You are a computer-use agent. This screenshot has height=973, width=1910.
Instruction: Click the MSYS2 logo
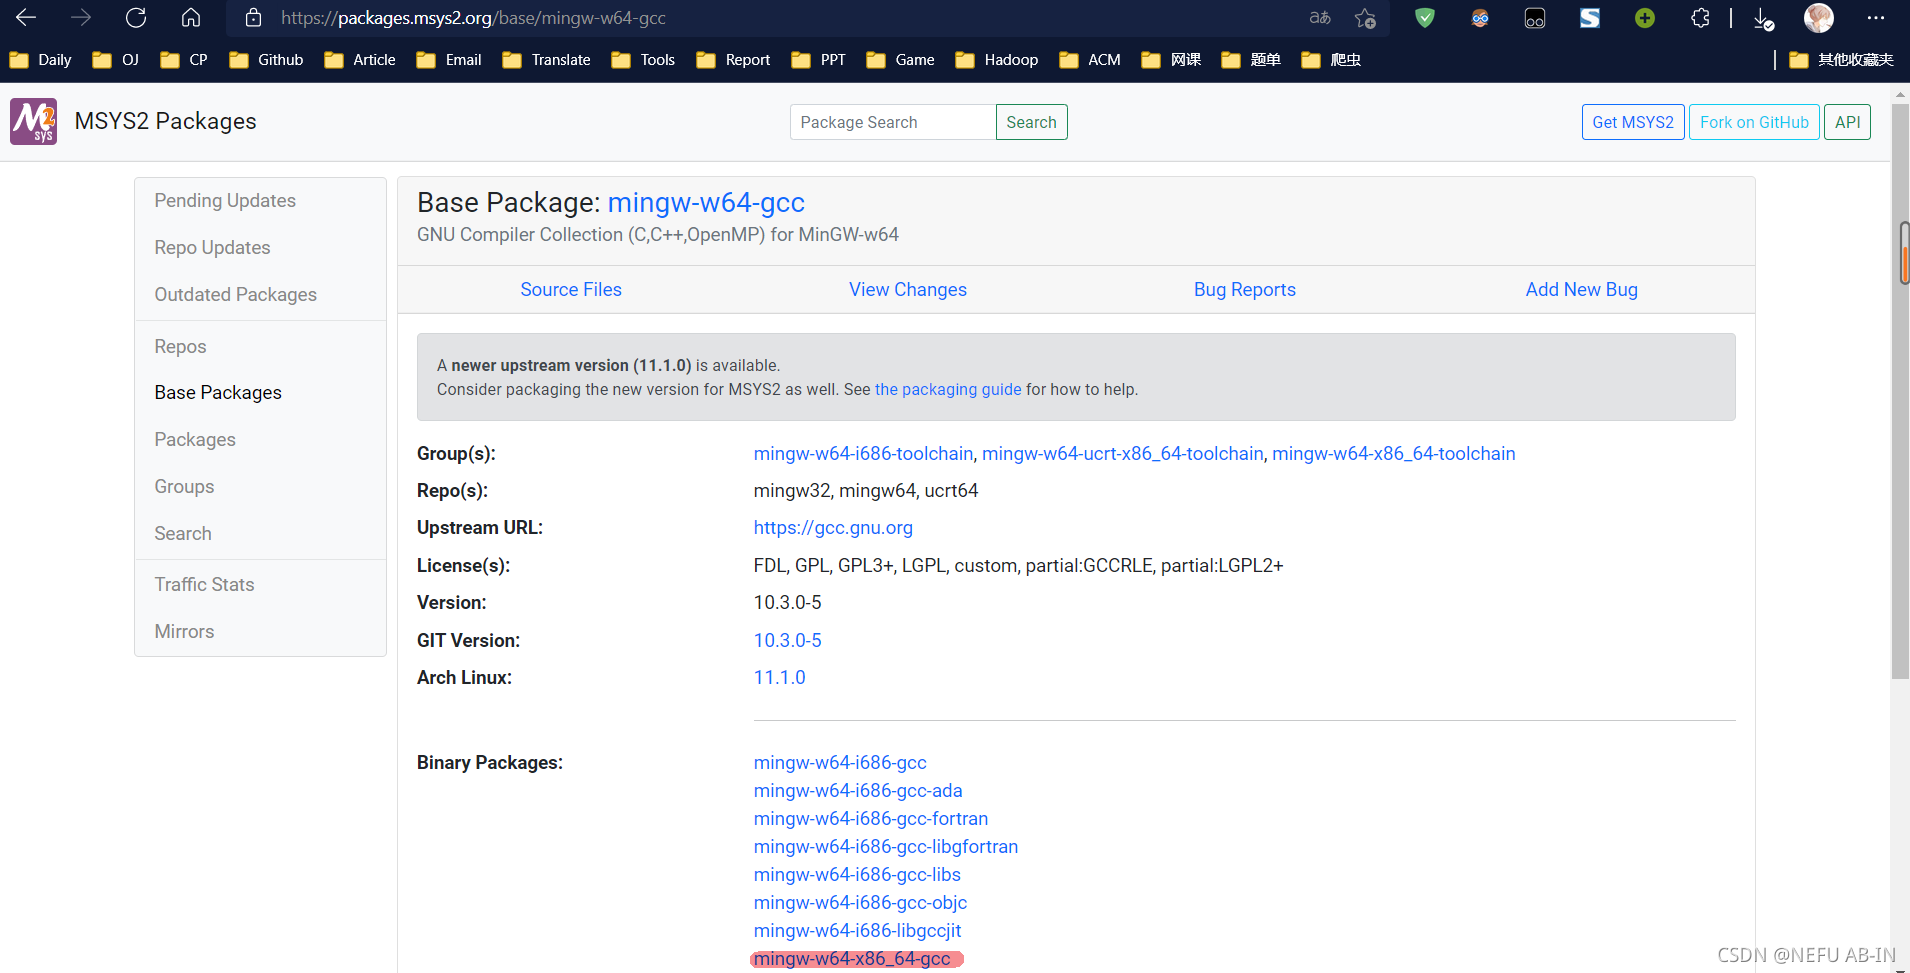tap(33, 122)
